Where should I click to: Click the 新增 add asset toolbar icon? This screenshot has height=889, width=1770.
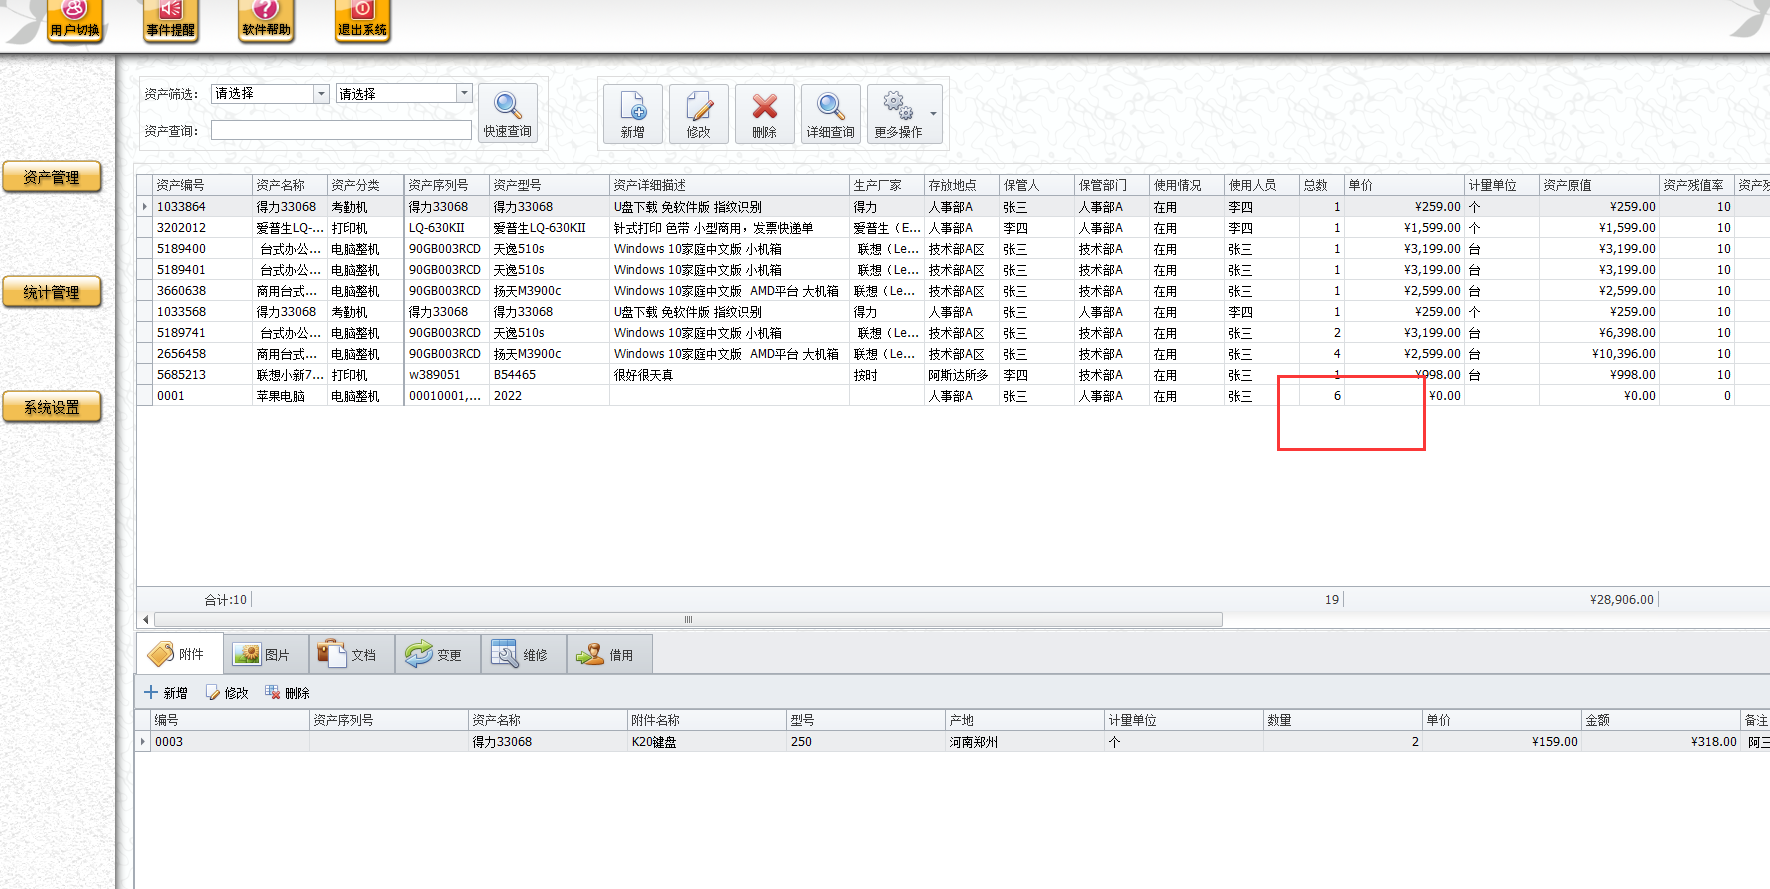click(x=633, y=106)
